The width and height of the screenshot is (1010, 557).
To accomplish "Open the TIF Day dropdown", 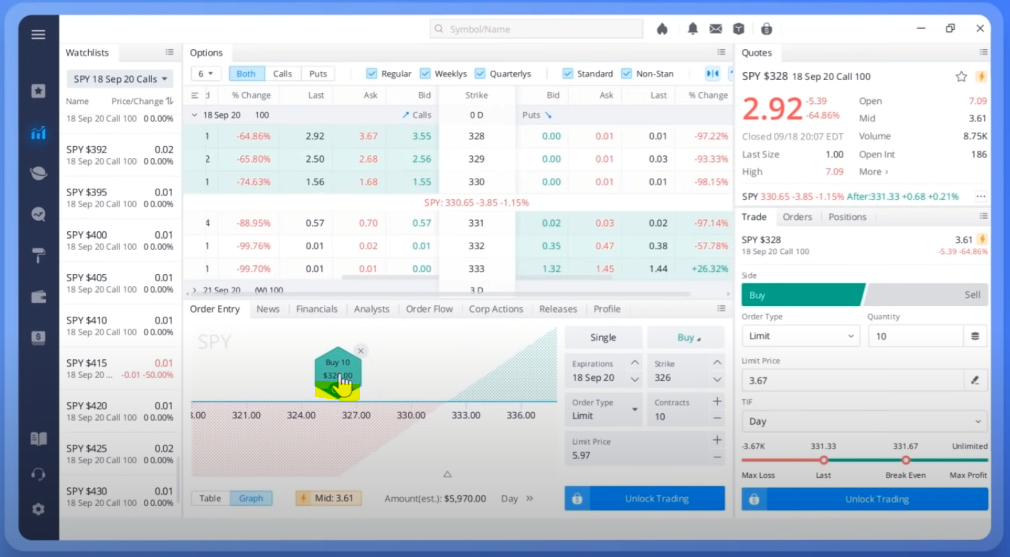I will pos(864,421).
